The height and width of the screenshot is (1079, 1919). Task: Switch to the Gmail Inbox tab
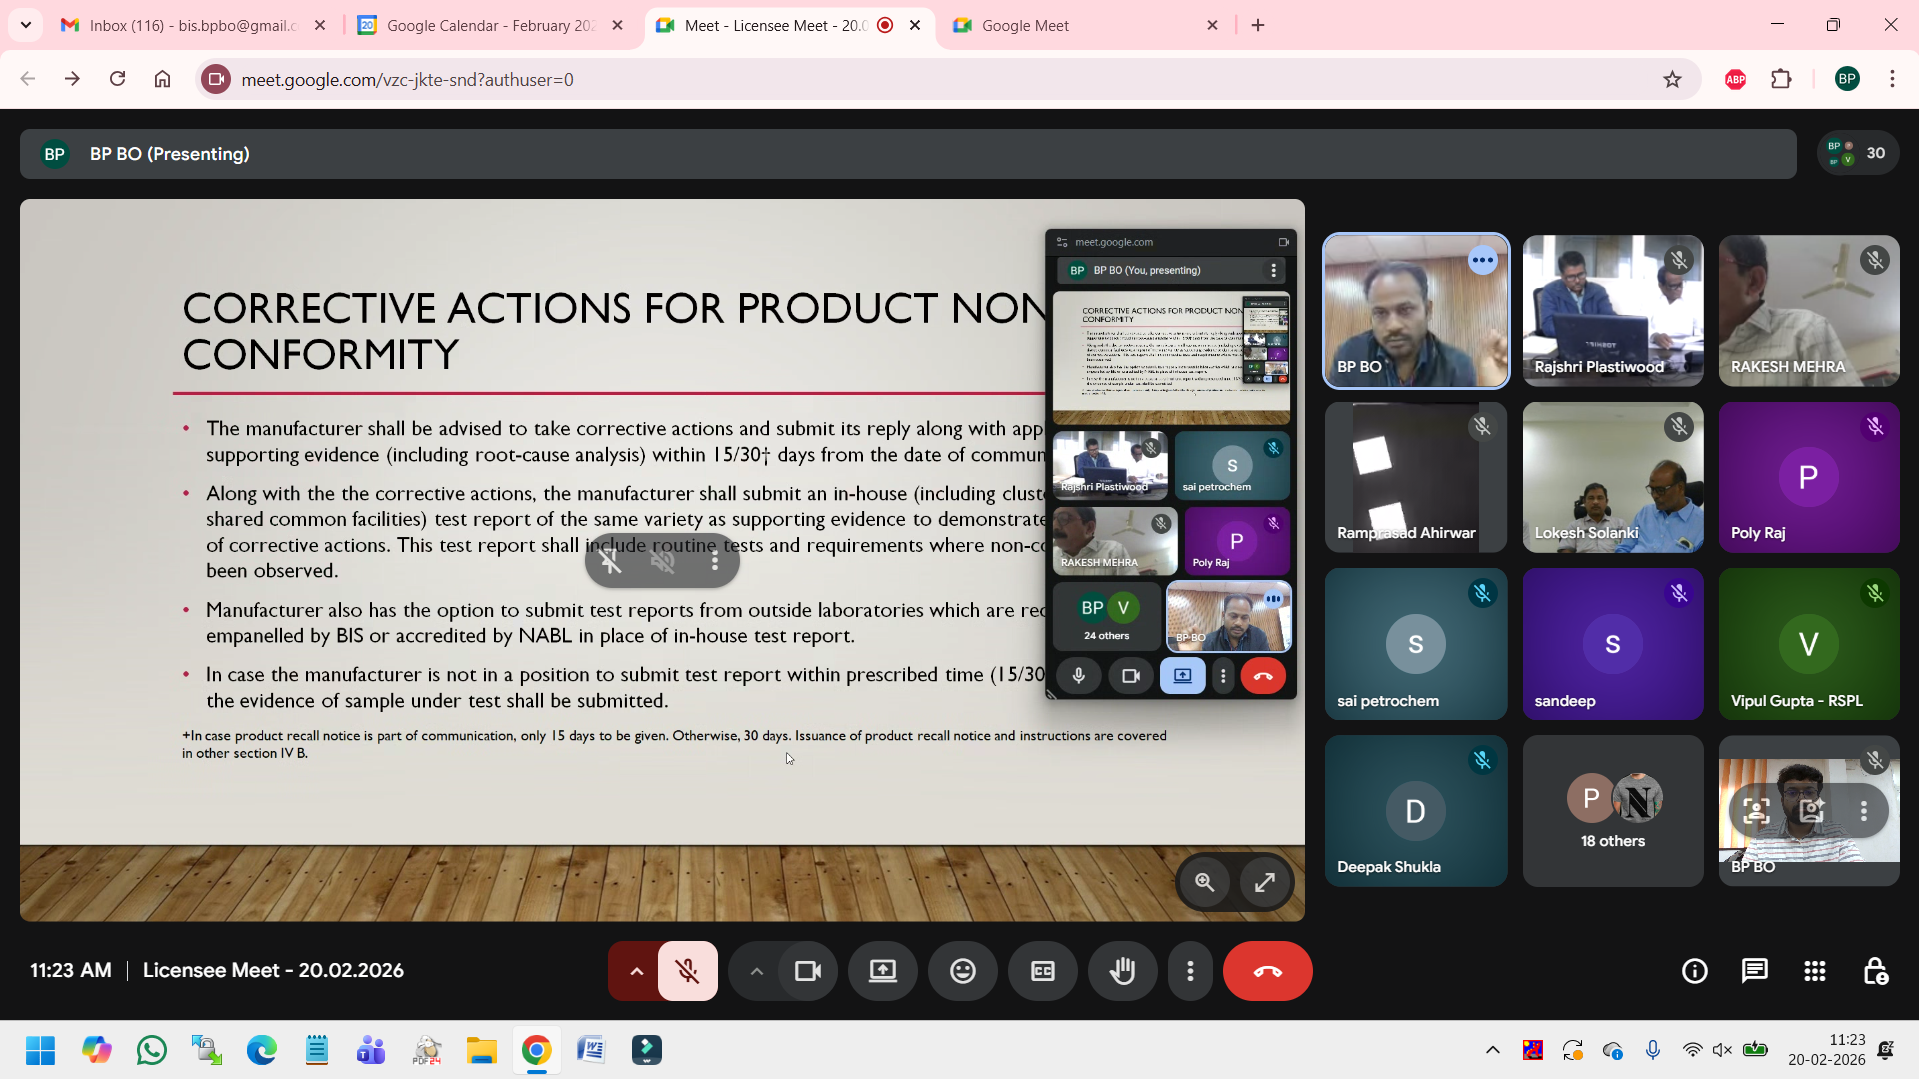(x=192, y=25)
